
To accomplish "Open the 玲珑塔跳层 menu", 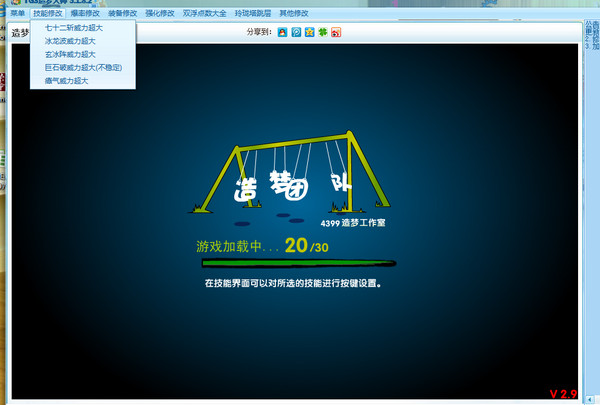I will tap(253, 13).
